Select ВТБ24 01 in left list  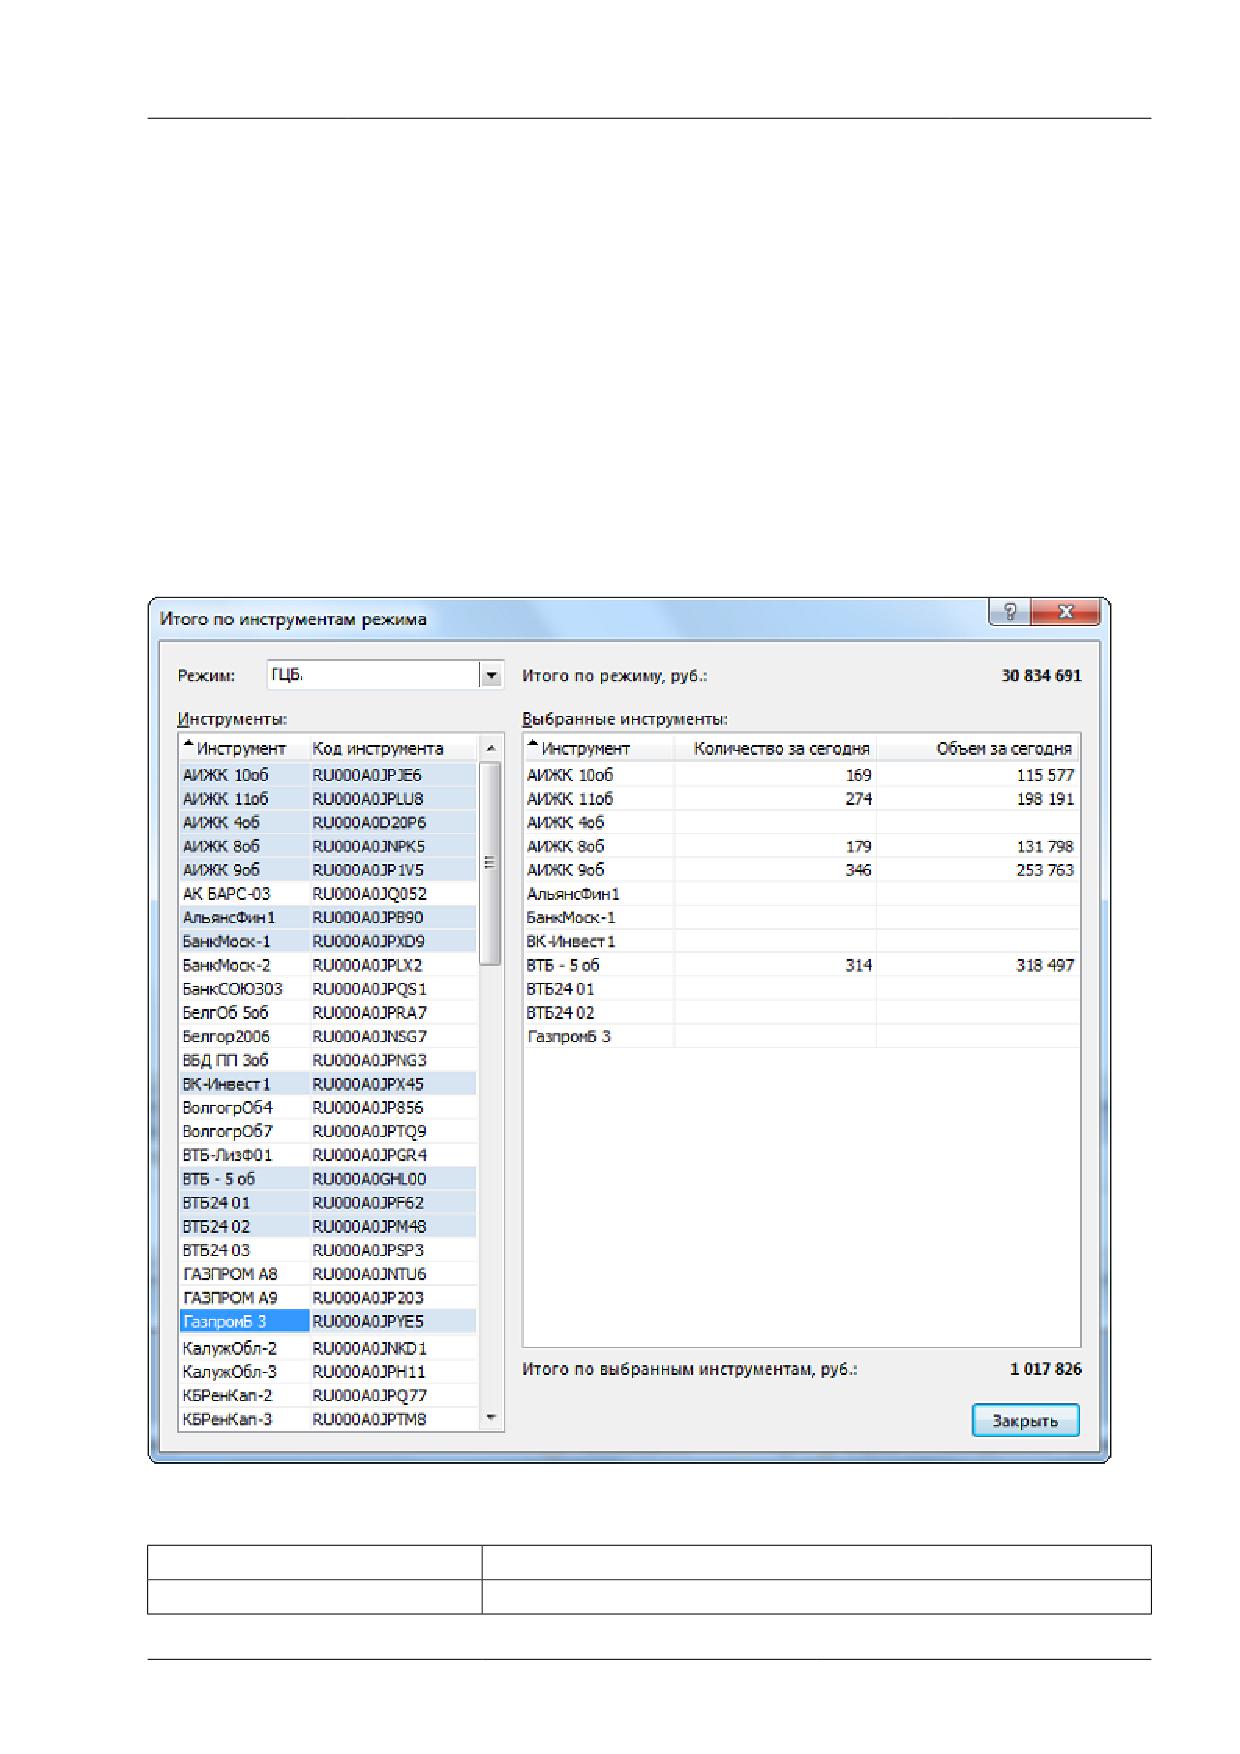328,1203
